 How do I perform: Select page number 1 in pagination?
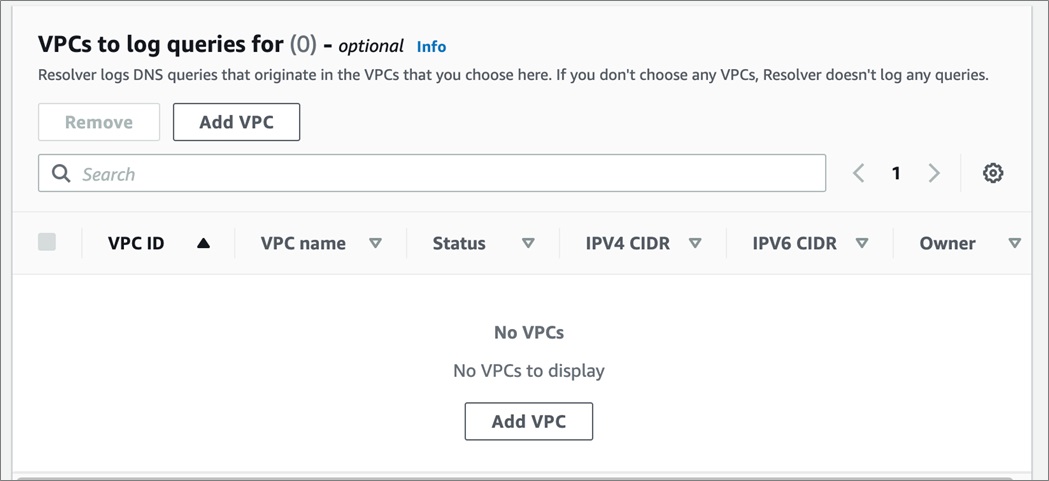point(896,174)
